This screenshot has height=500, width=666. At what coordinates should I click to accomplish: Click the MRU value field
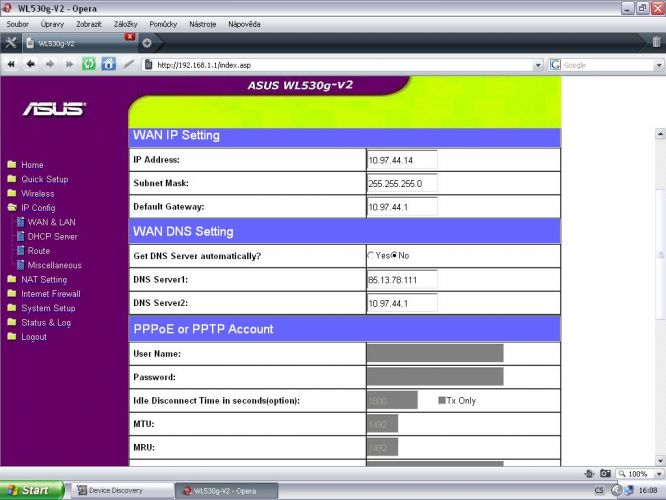coord(383,447)
